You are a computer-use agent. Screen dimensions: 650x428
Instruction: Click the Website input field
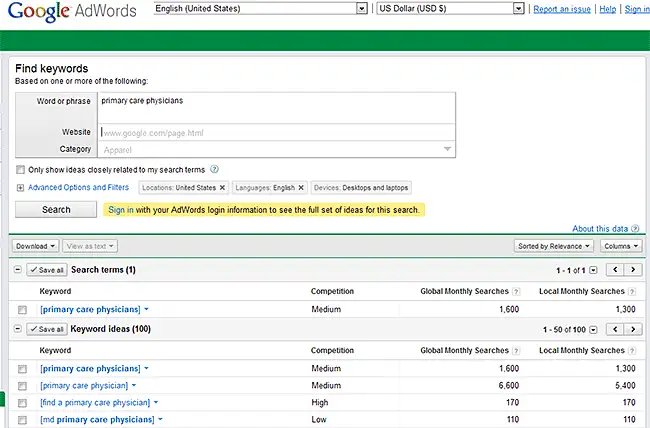tap(276, 133)
